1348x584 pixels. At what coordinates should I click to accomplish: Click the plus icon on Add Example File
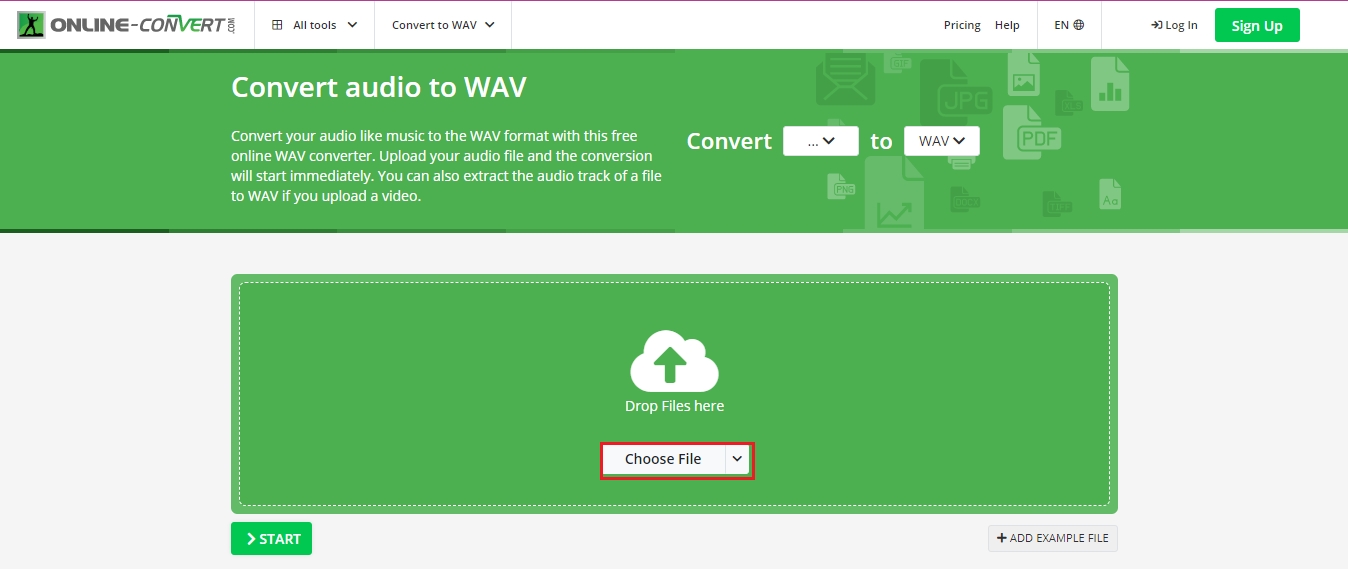1001,538
